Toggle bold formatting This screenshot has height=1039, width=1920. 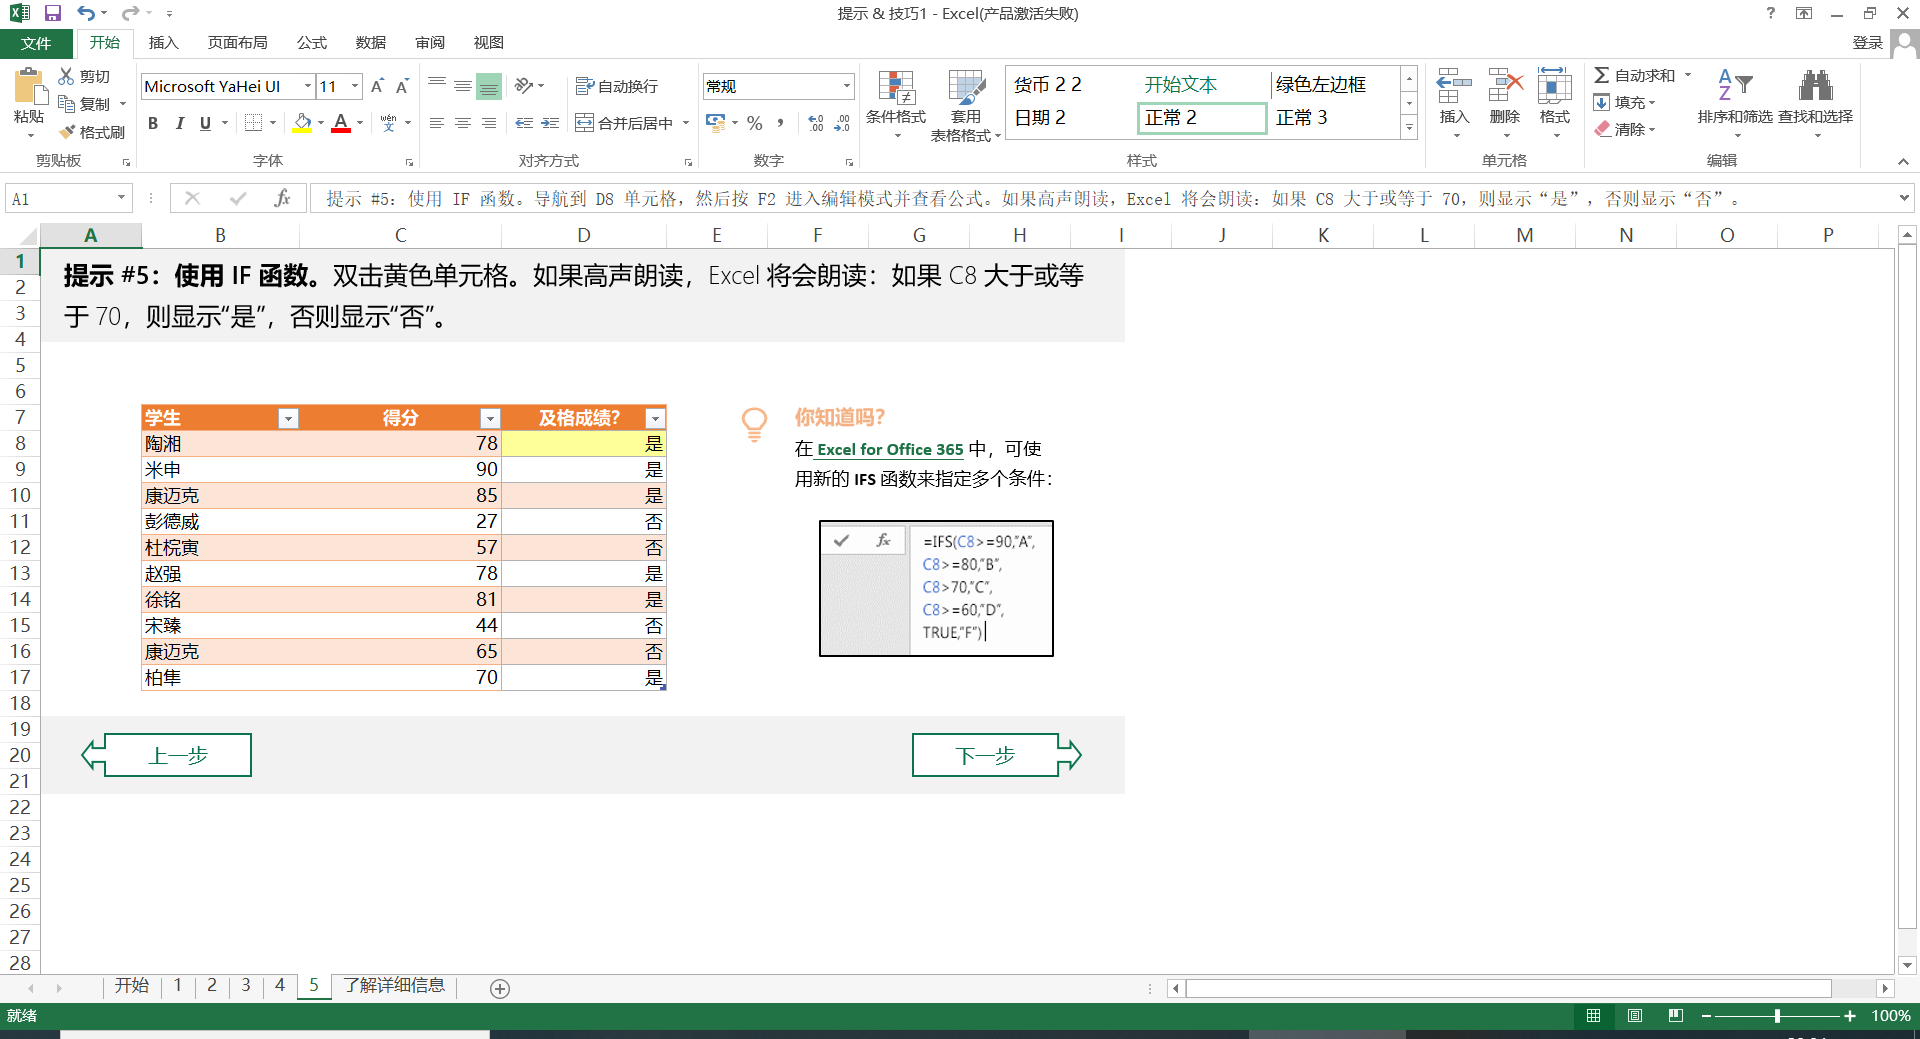(x=153, y=123)
